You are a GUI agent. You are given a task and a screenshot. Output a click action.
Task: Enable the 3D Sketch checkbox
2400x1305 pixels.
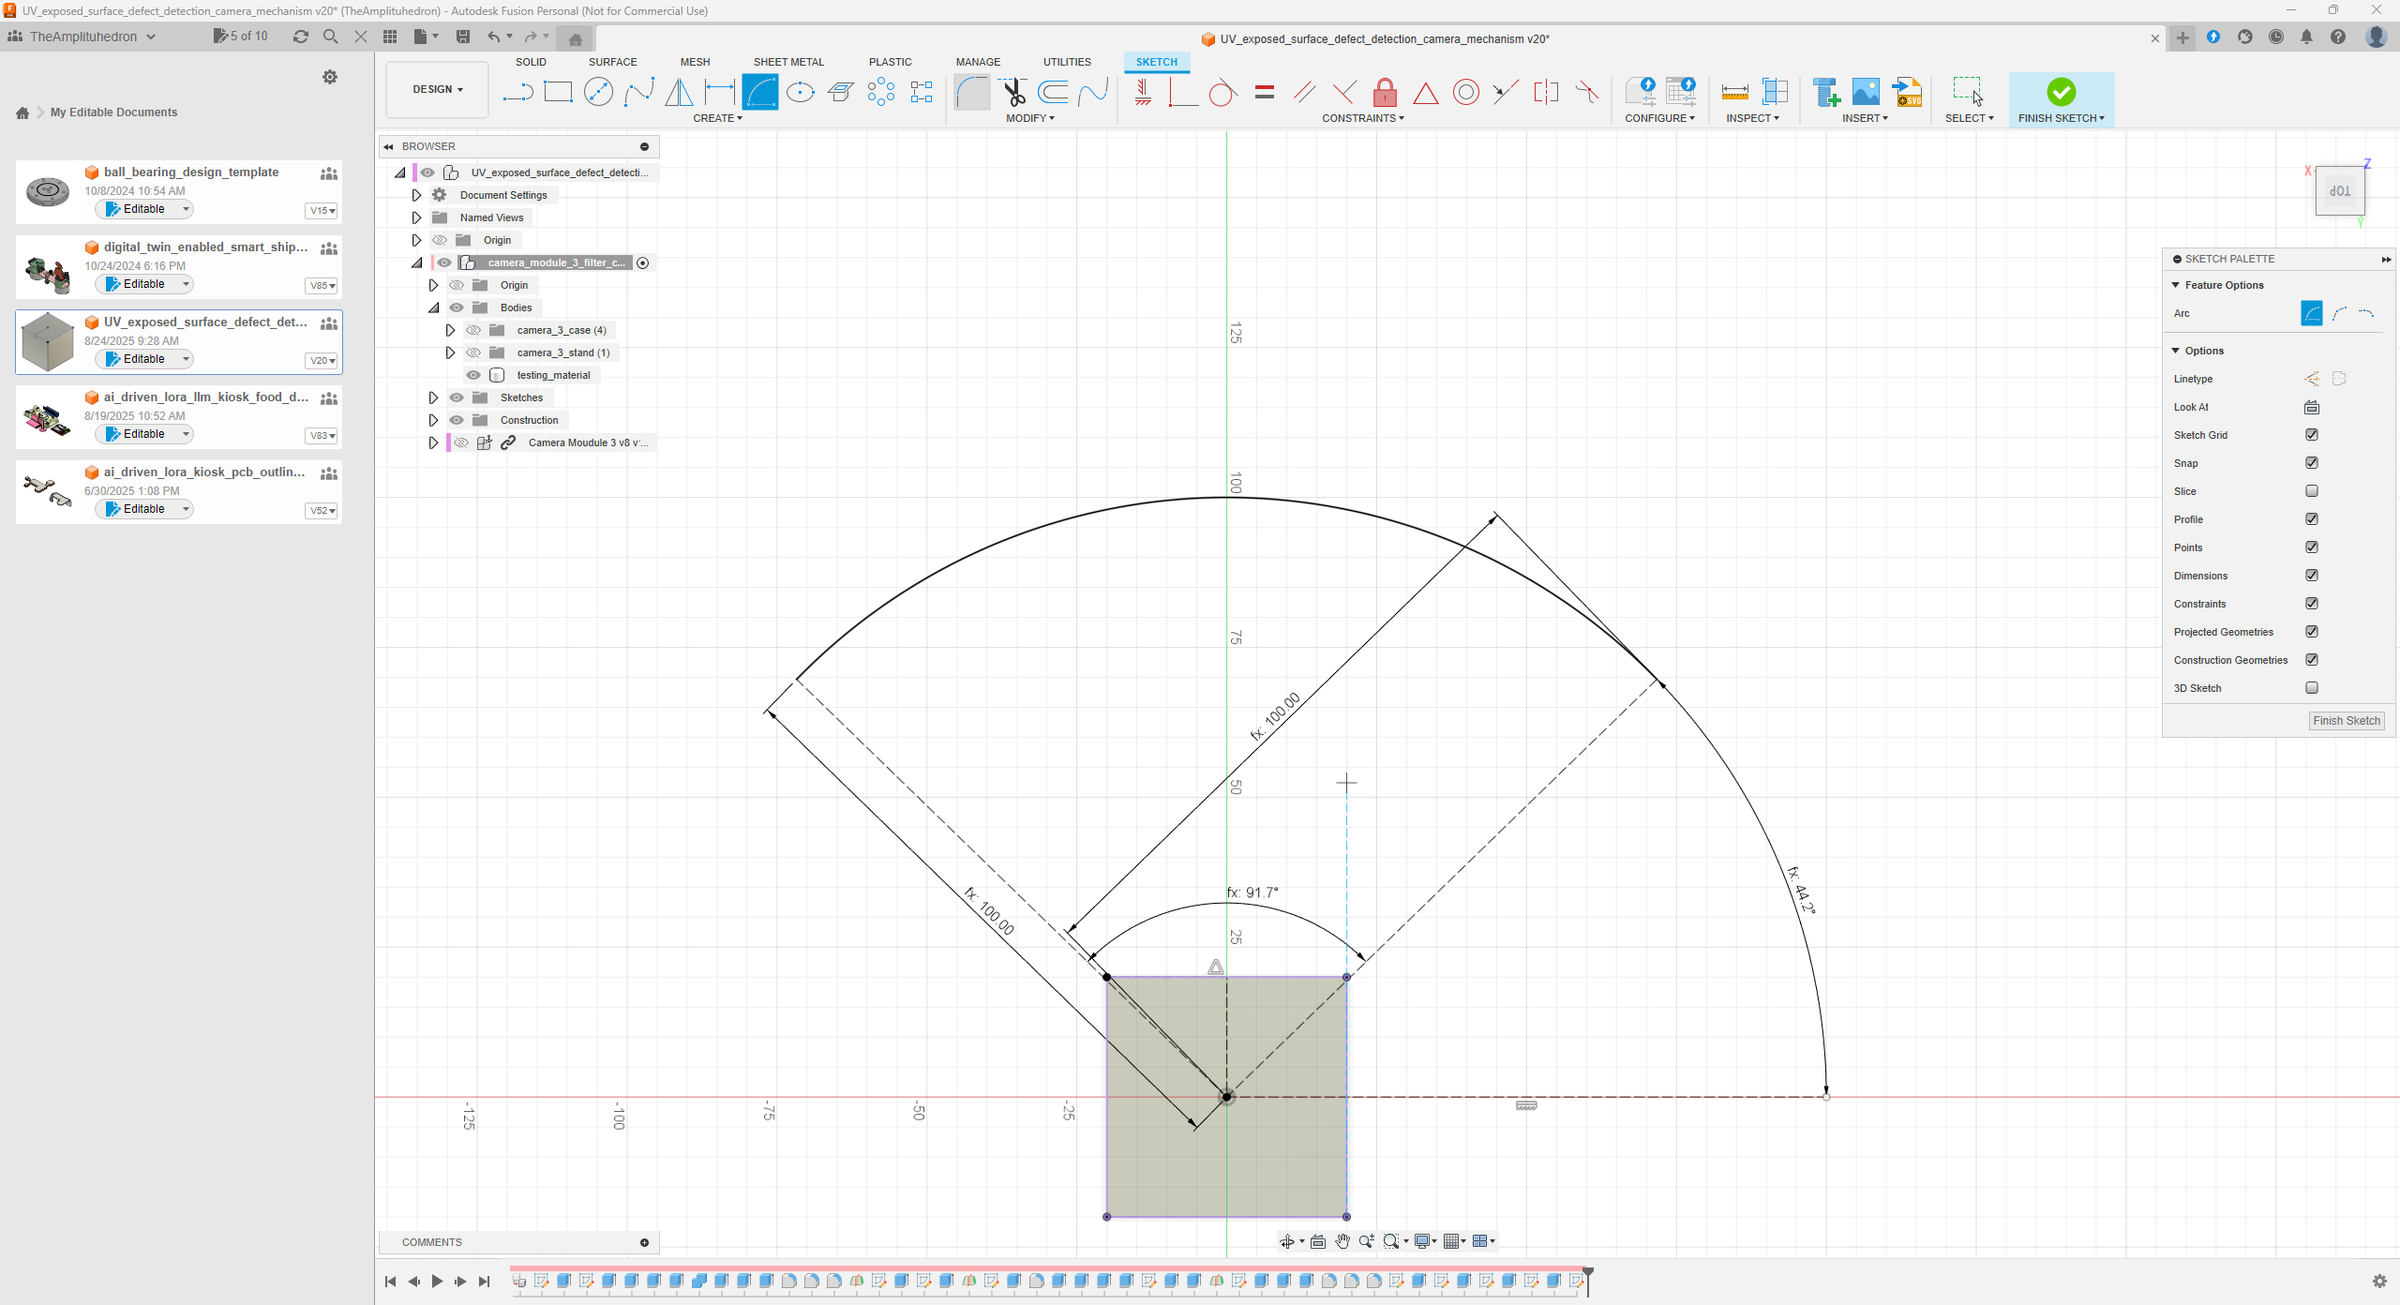[x=2311, y=688]
